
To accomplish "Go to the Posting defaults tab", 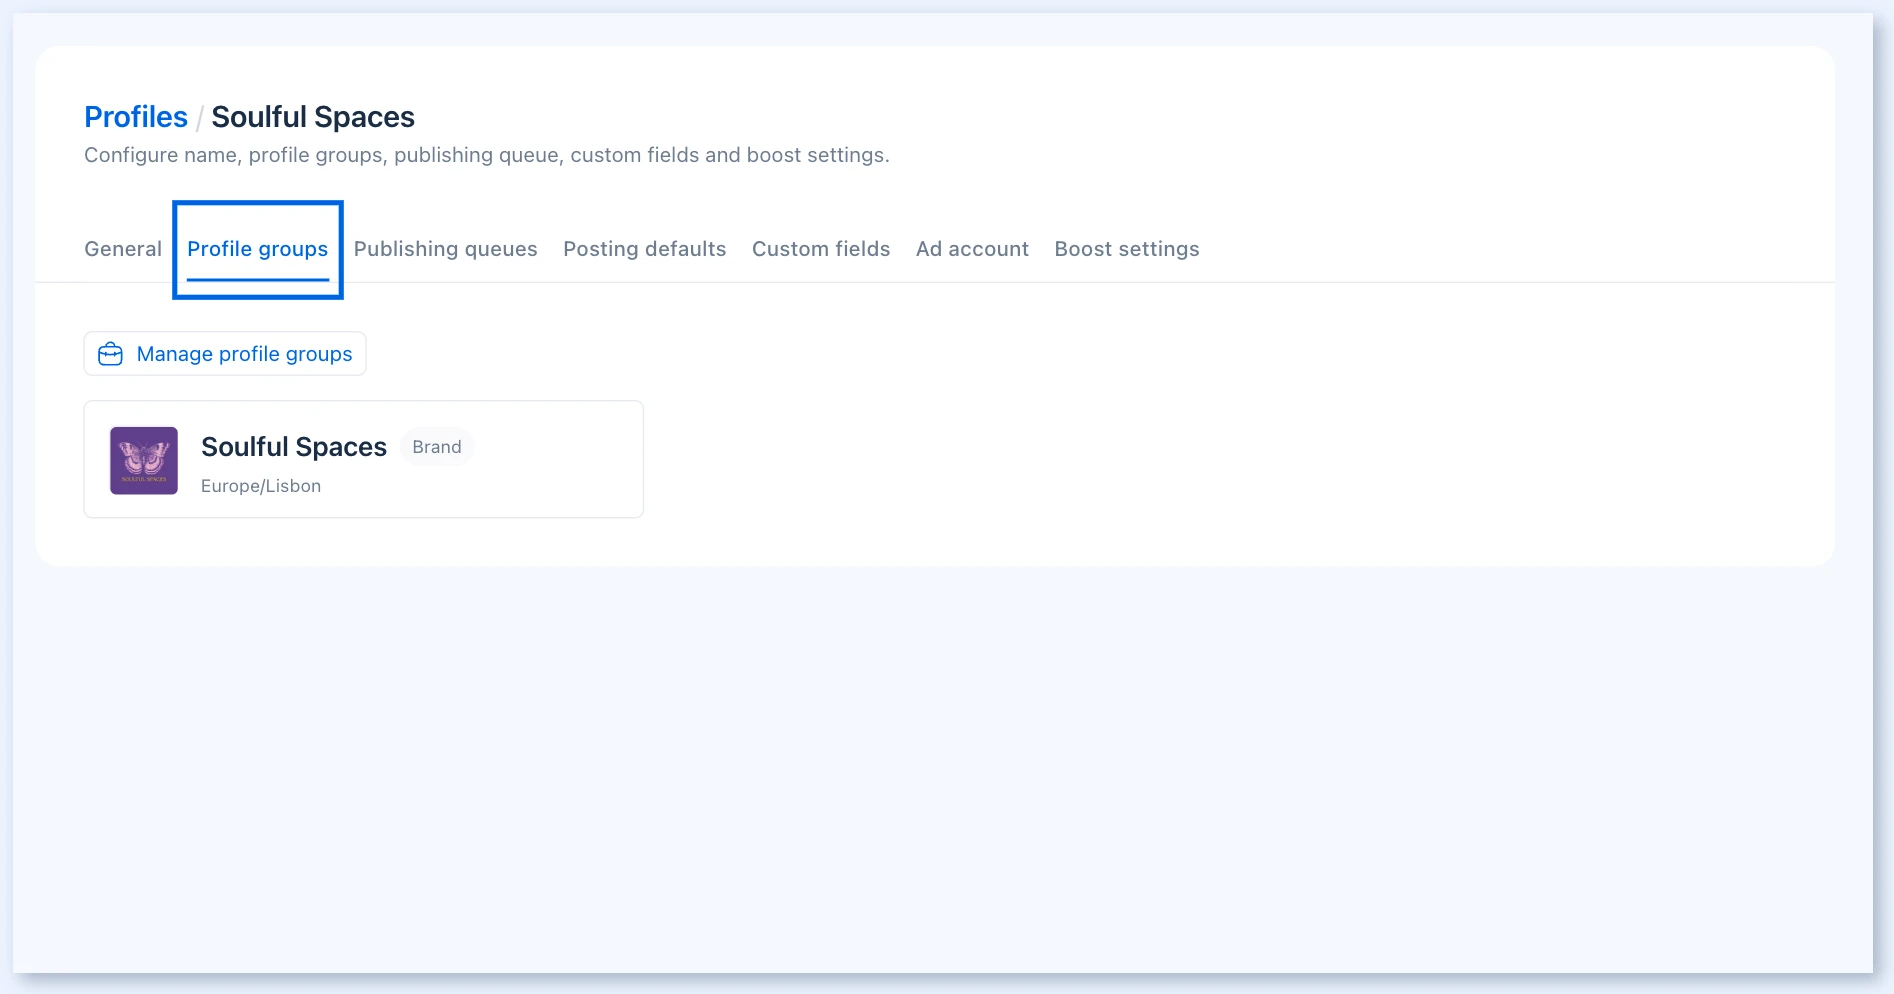I will pos(645,249).
